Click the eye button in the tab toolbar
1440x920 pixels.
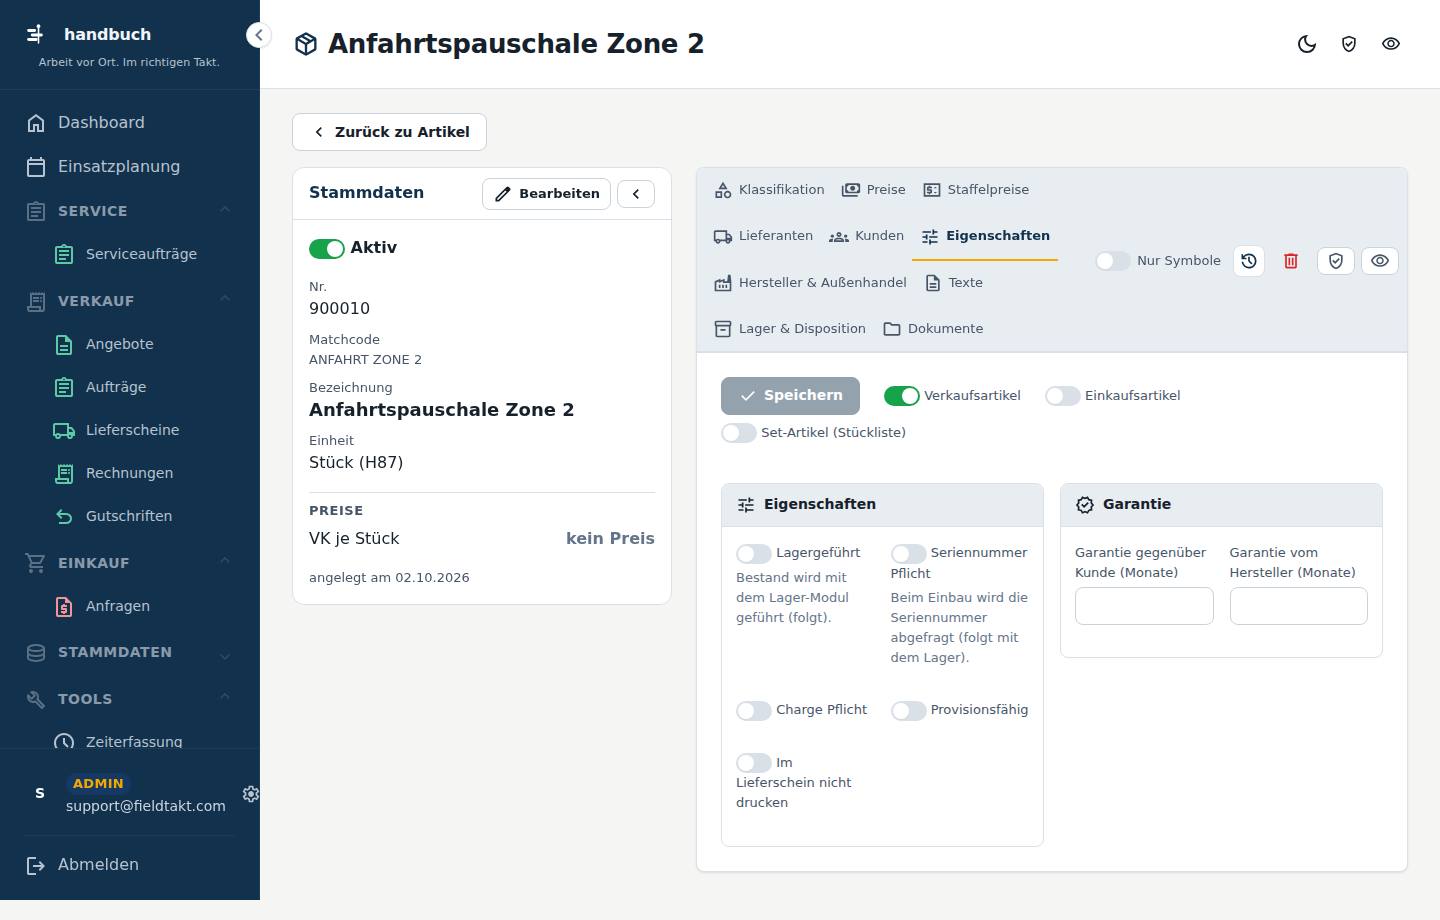(x=1380, y=261)
